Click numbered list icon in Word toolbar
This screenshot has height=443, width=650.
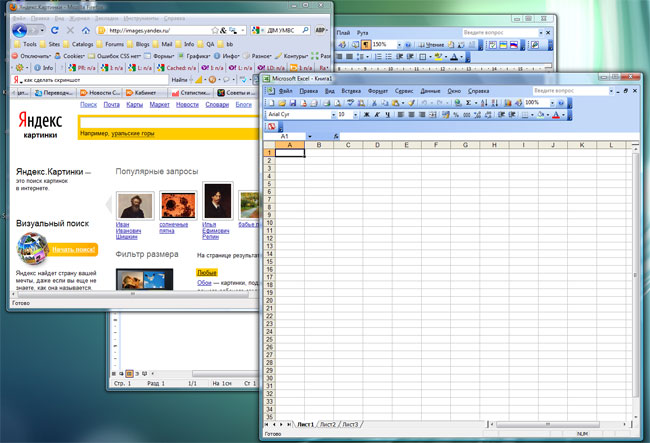(378, 57)
